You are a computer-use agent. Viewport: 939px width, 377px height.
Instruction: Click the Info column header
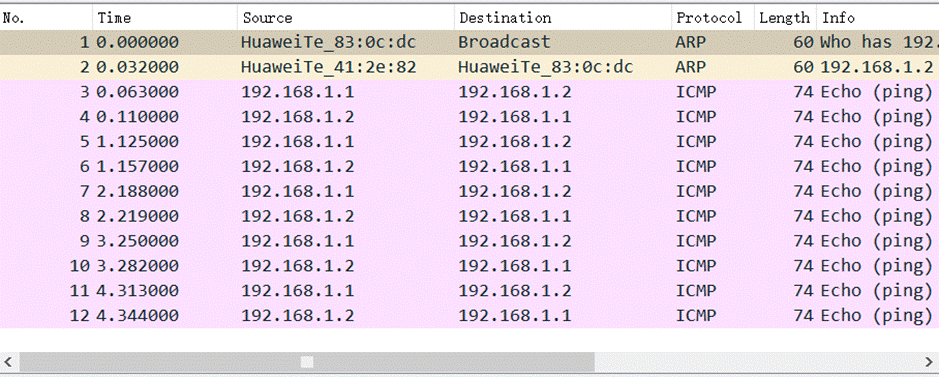click(x=878, y=18)
